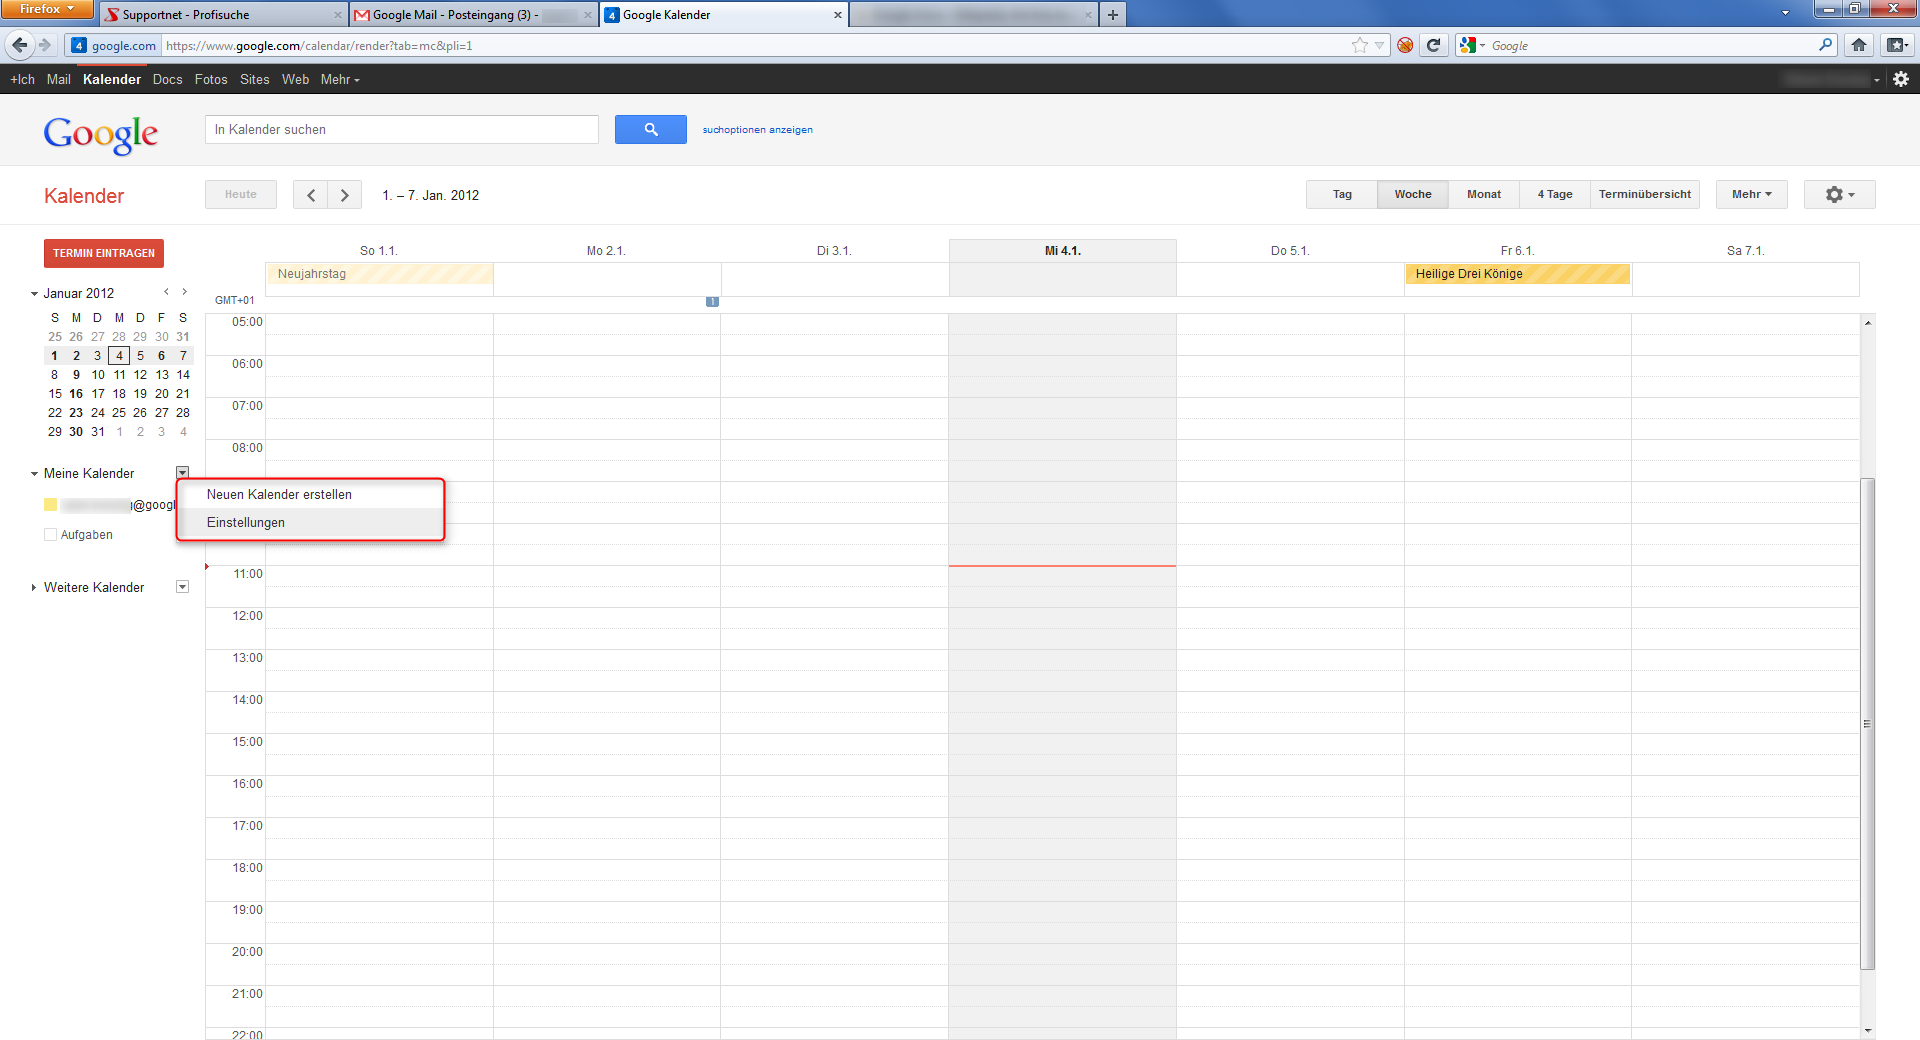Enable the Aufgaben calendar checkbox

[50, 534]
